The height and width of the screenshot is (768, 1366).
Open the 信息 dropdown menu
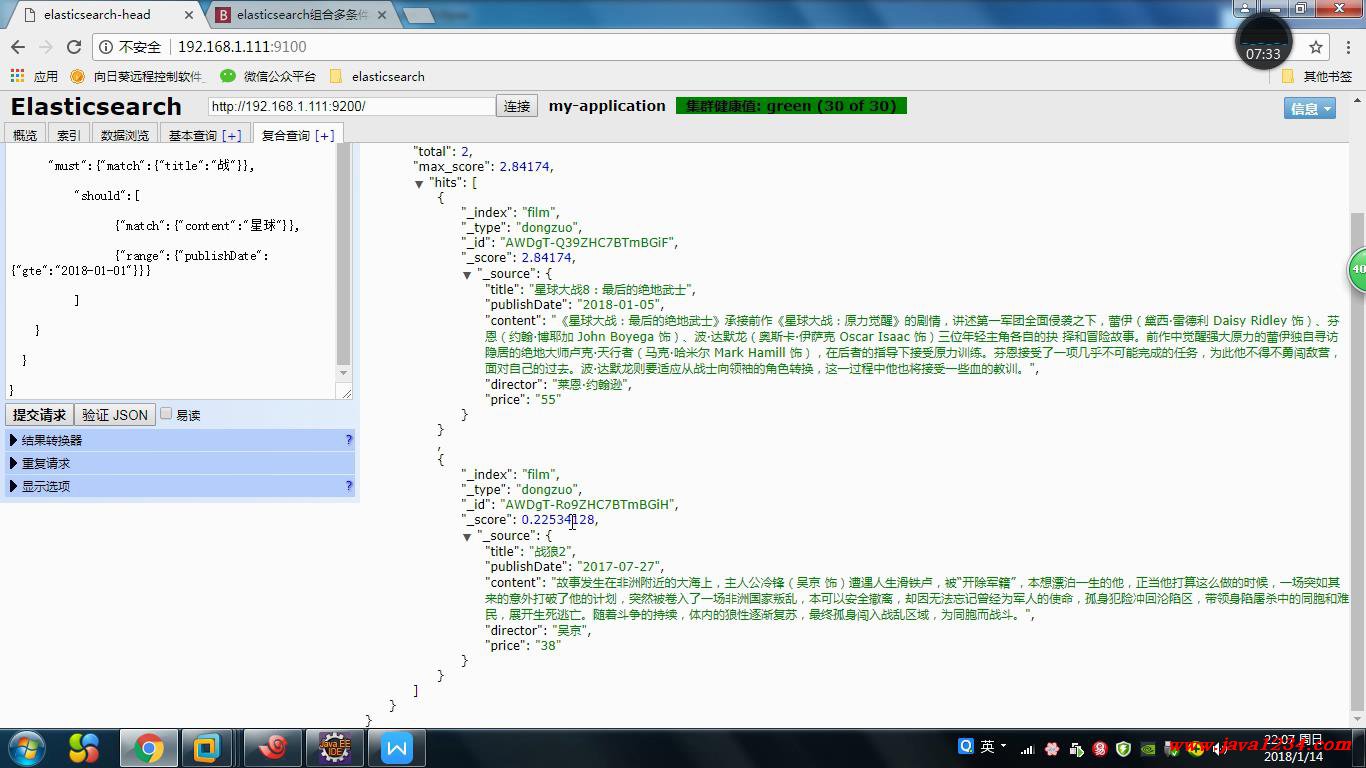tap(1310, 108)
